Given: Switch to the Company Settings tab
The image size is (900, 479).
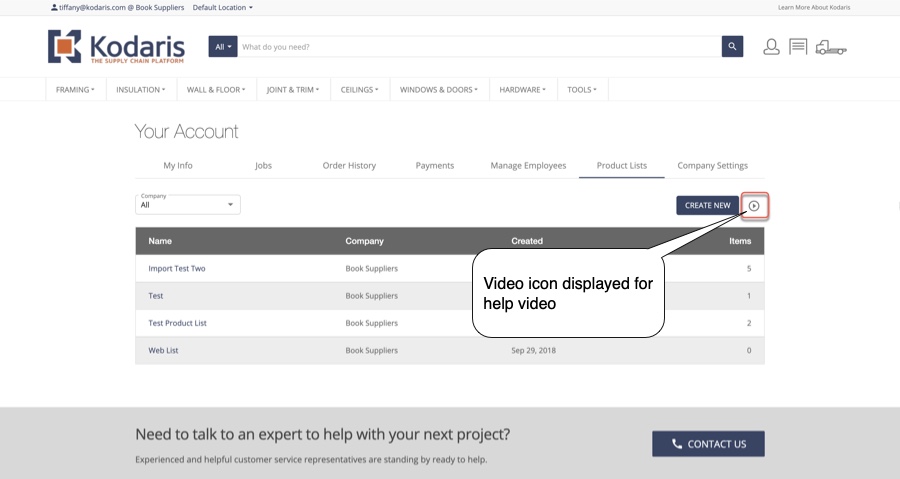Looking at the screenshot, I should pos(712,165).
